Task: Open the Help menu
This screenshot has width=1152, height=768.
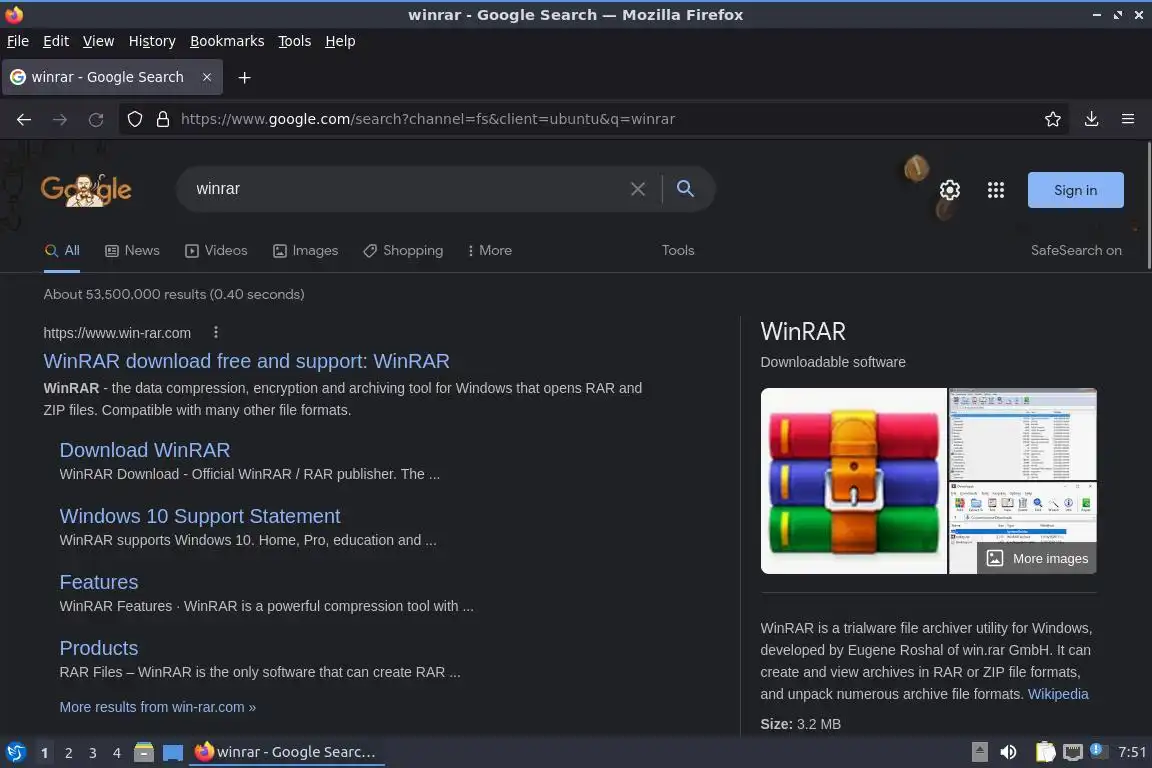Action: 340,41
